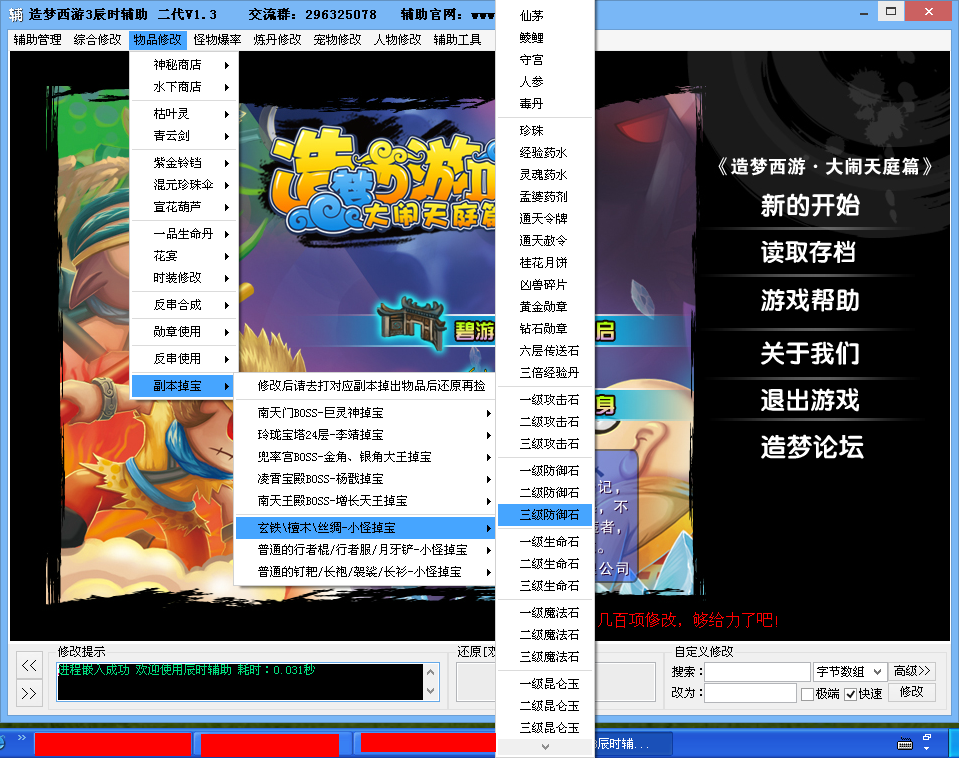
Task: Choose 一级昆仑玉 from item list
Action: [545, 684]
